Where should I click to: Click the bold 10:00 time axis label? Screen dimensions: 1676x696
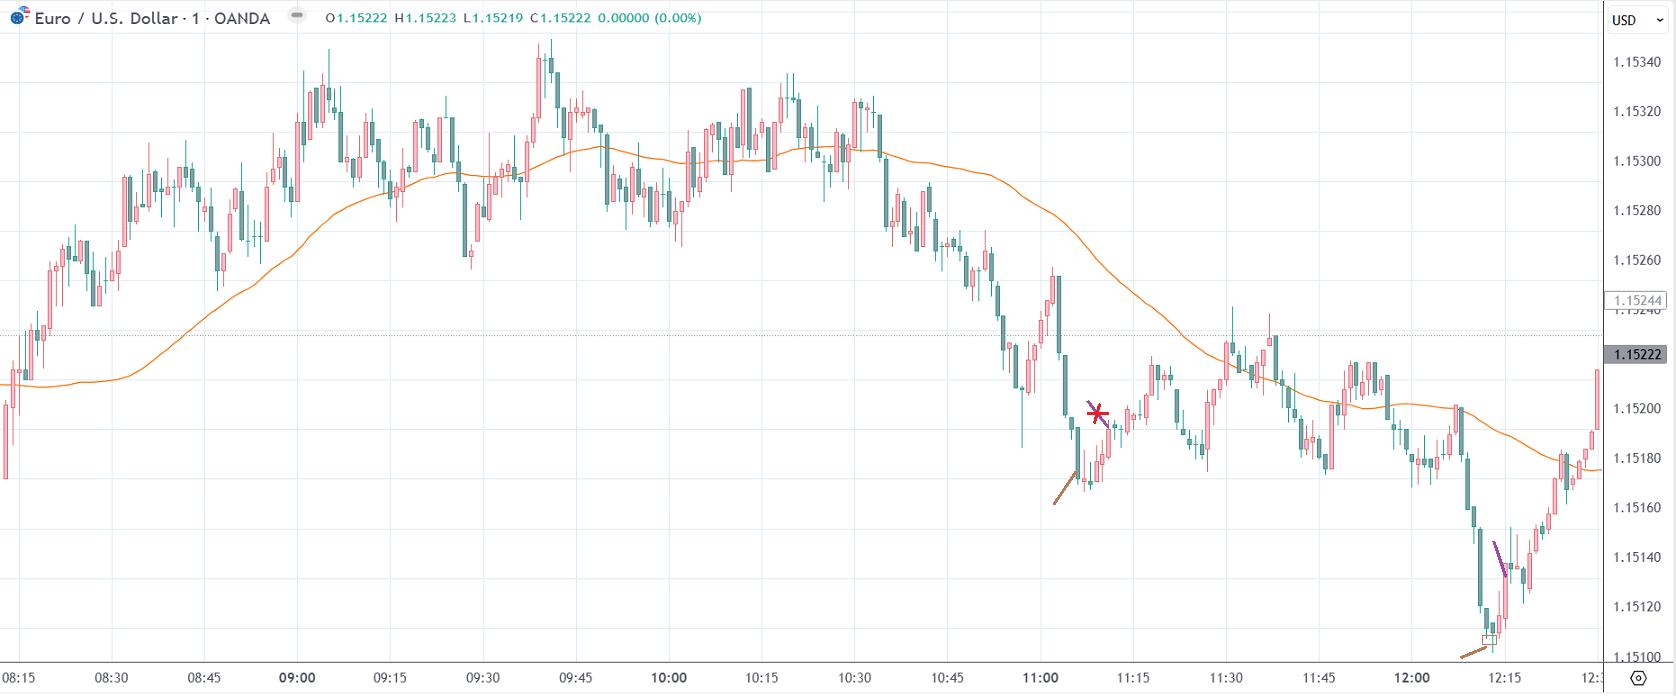(x=669, y=678)
